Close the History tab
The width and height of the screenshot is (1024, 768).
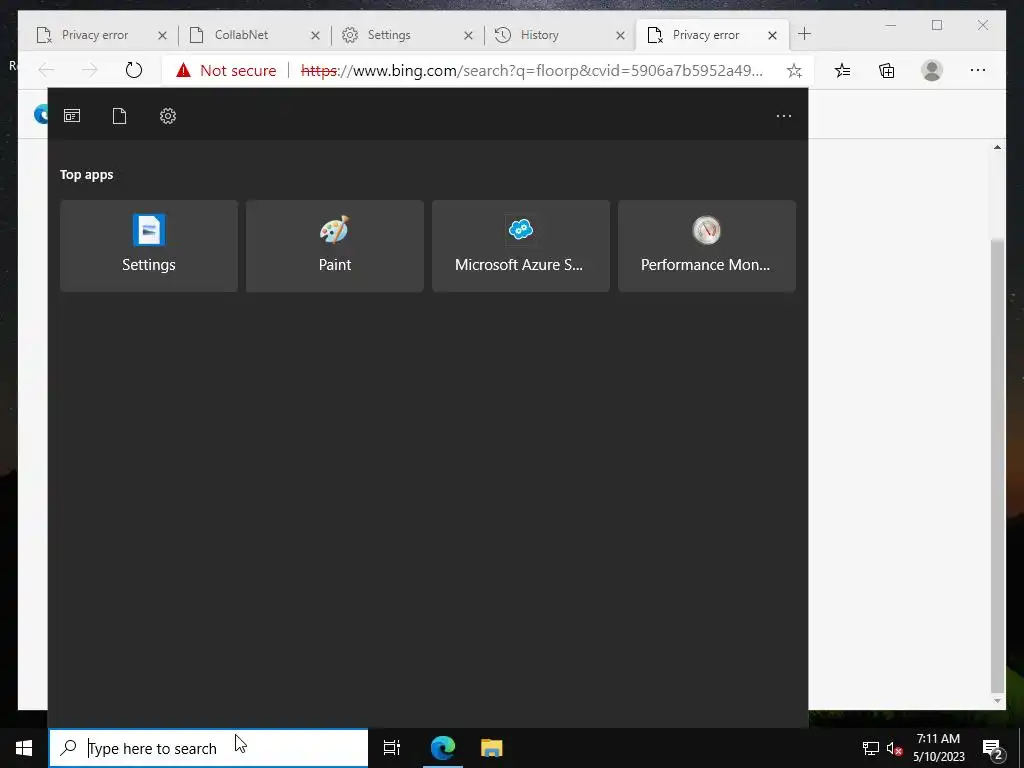tap(620, 35)
